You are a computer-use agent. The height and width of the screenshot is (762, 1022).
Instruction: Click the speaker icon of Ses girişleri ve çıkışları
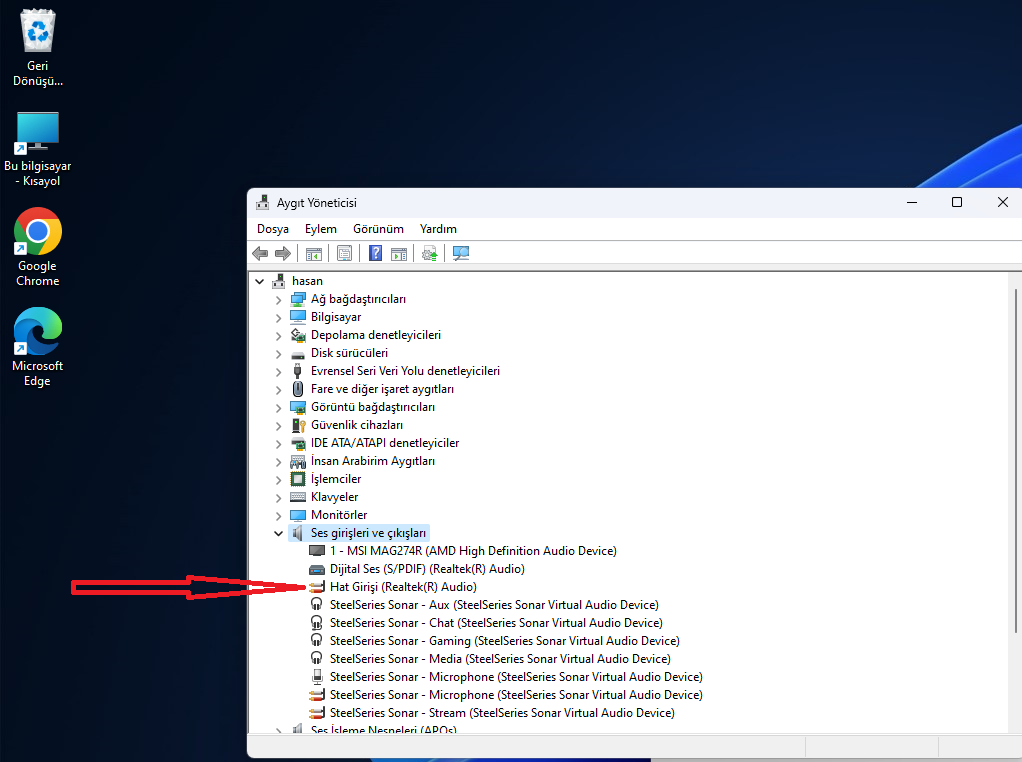pyautogui.click(x=298, y=533)
